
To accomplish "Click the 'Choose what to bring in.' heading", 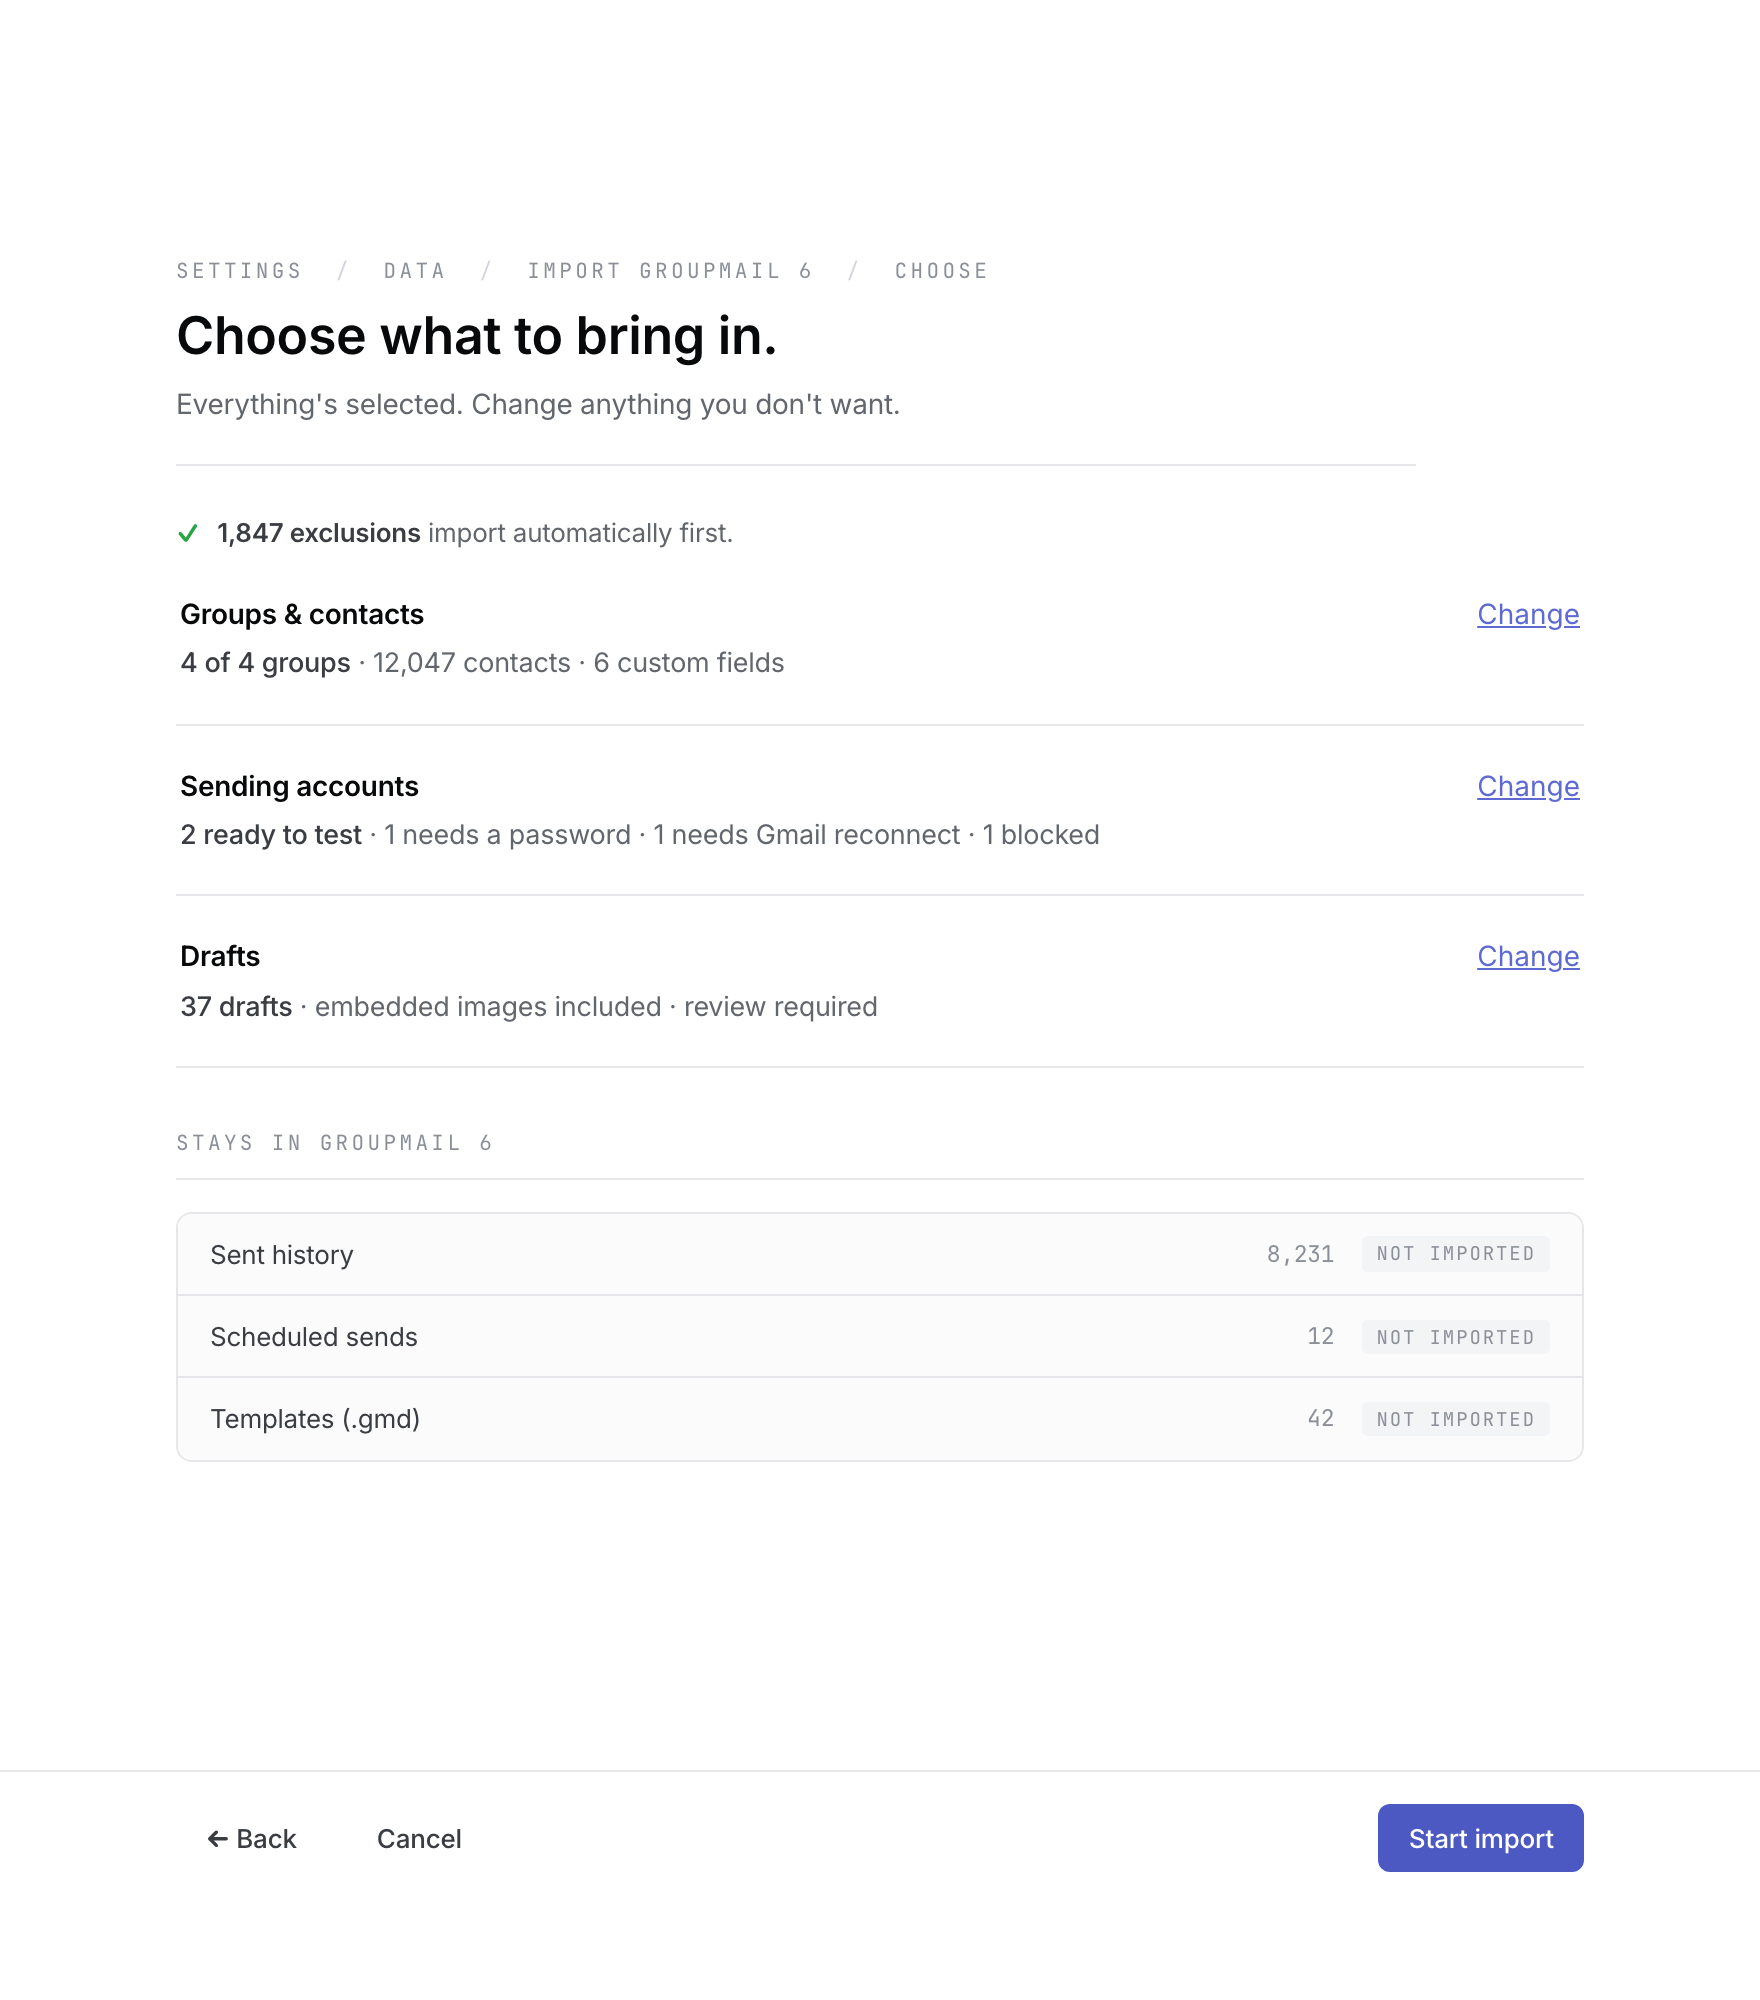I will (477, 336).
